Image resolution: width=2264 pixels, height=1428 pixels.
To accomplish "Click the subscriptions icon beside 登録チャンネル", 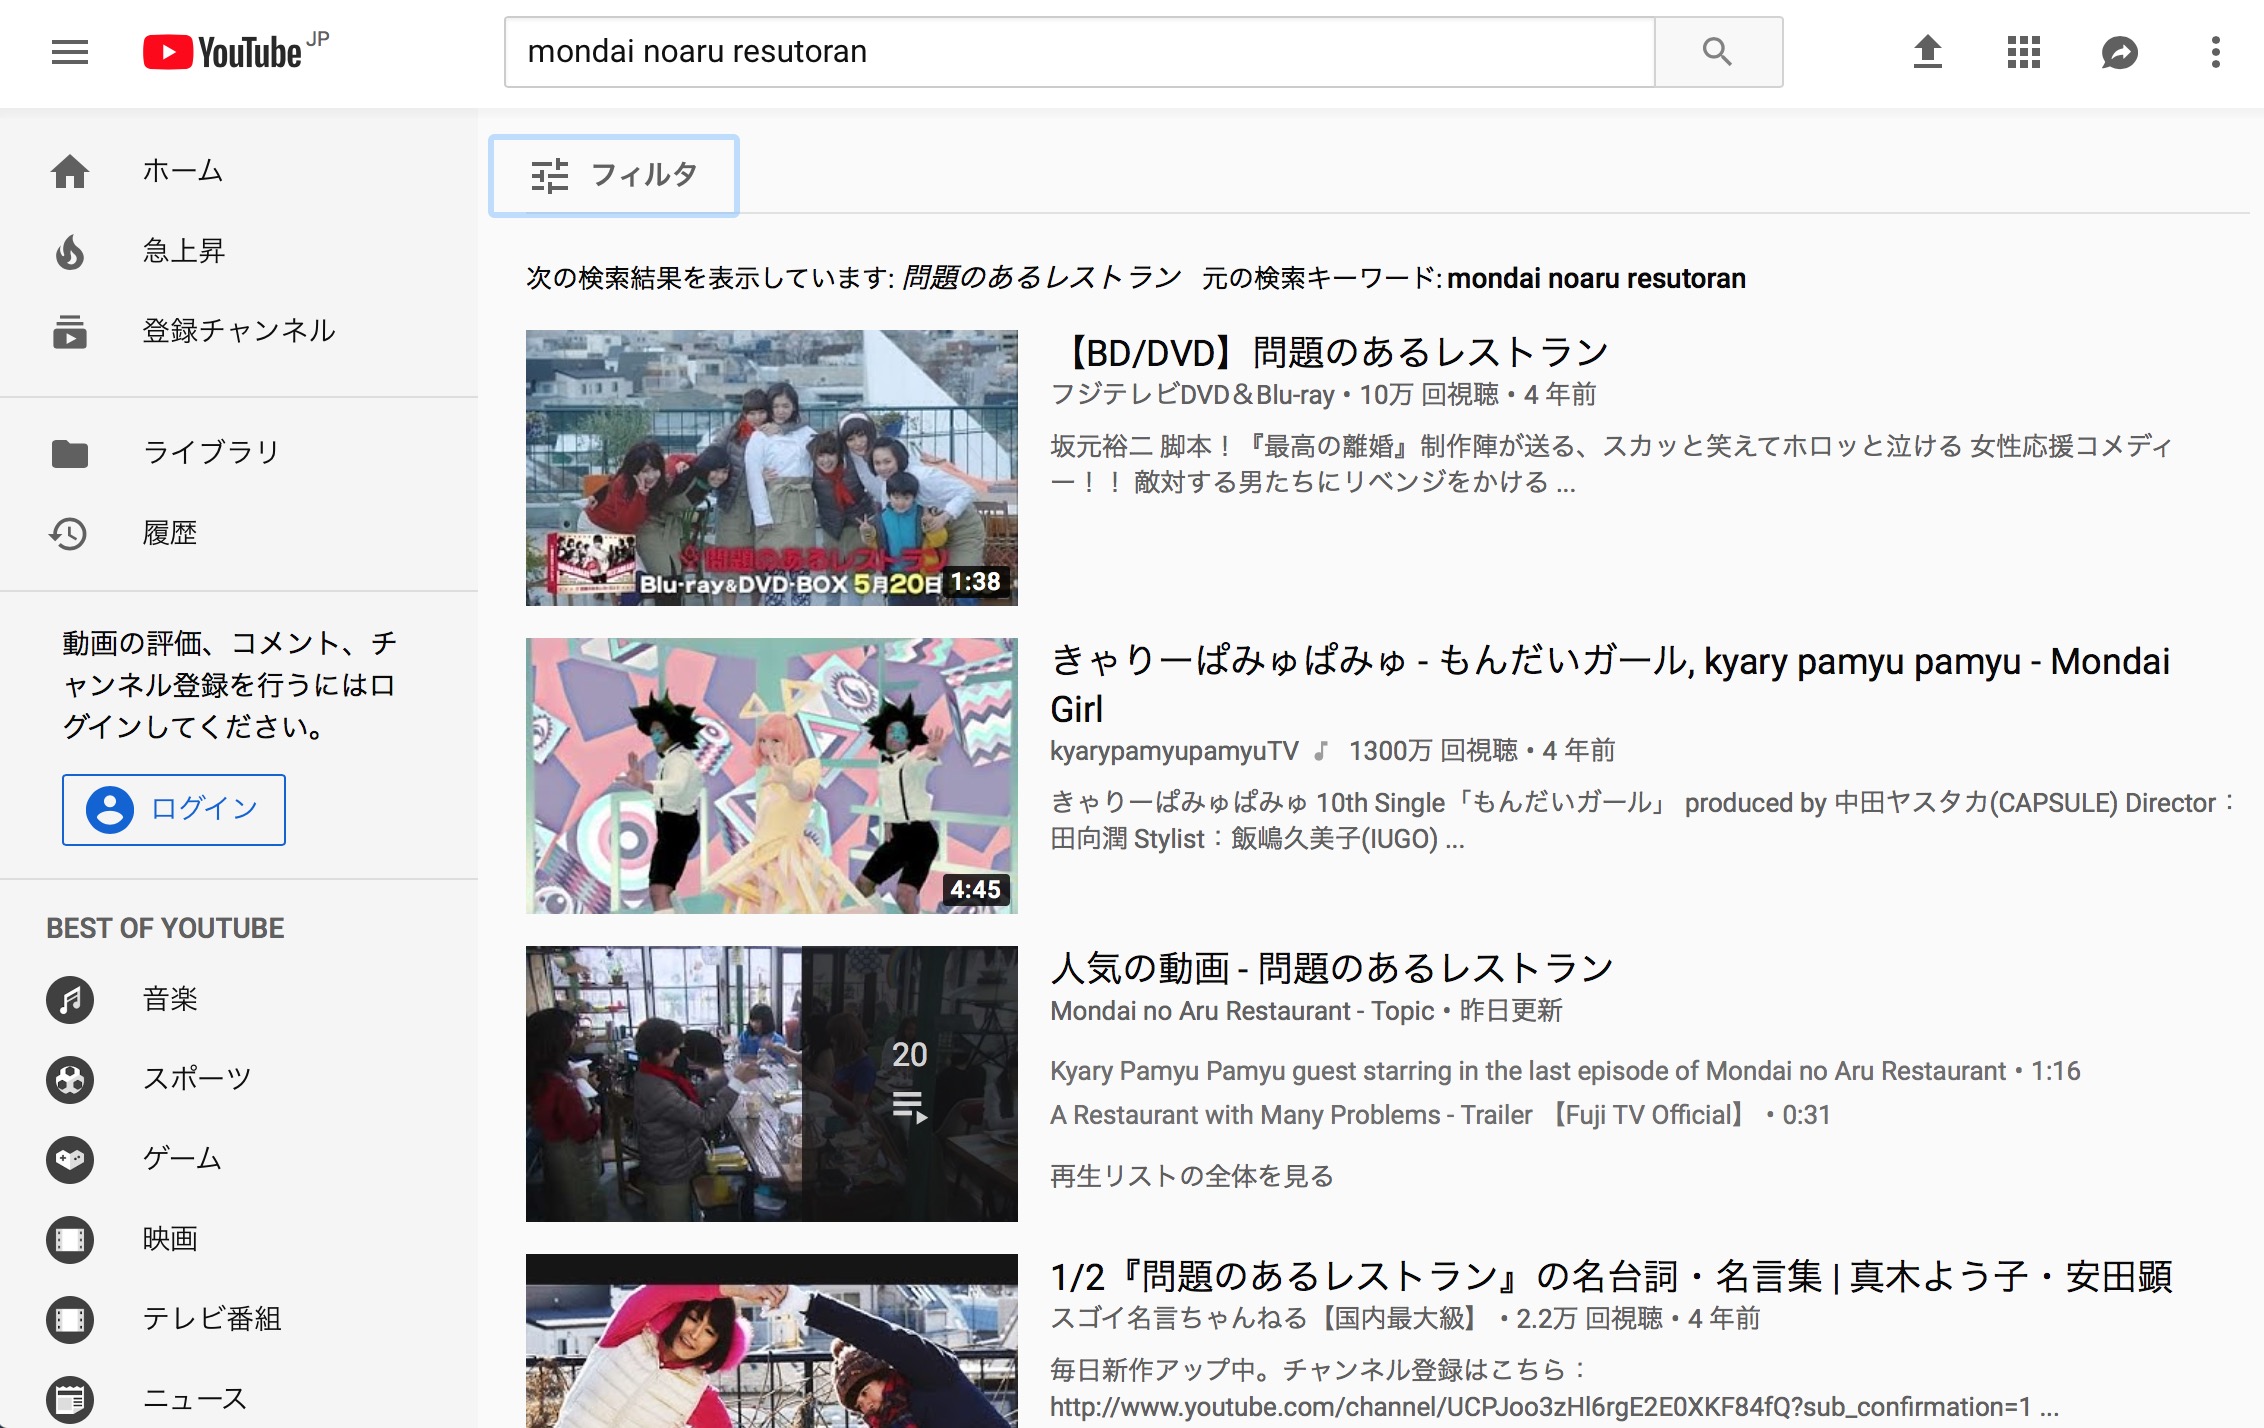I will pyautogui.click(x=70, y=331).
